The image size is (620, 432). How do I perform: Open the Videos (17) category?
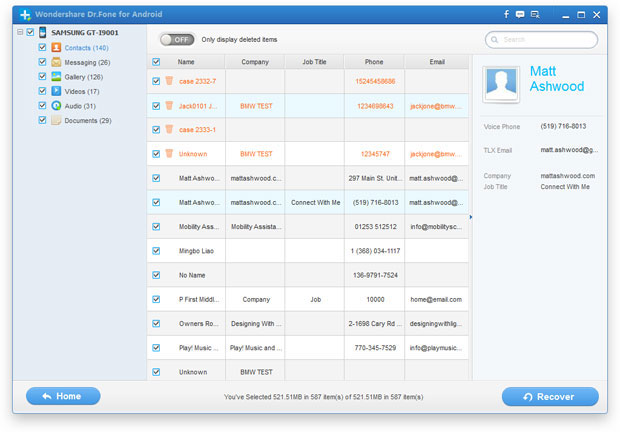coord(82,91)
